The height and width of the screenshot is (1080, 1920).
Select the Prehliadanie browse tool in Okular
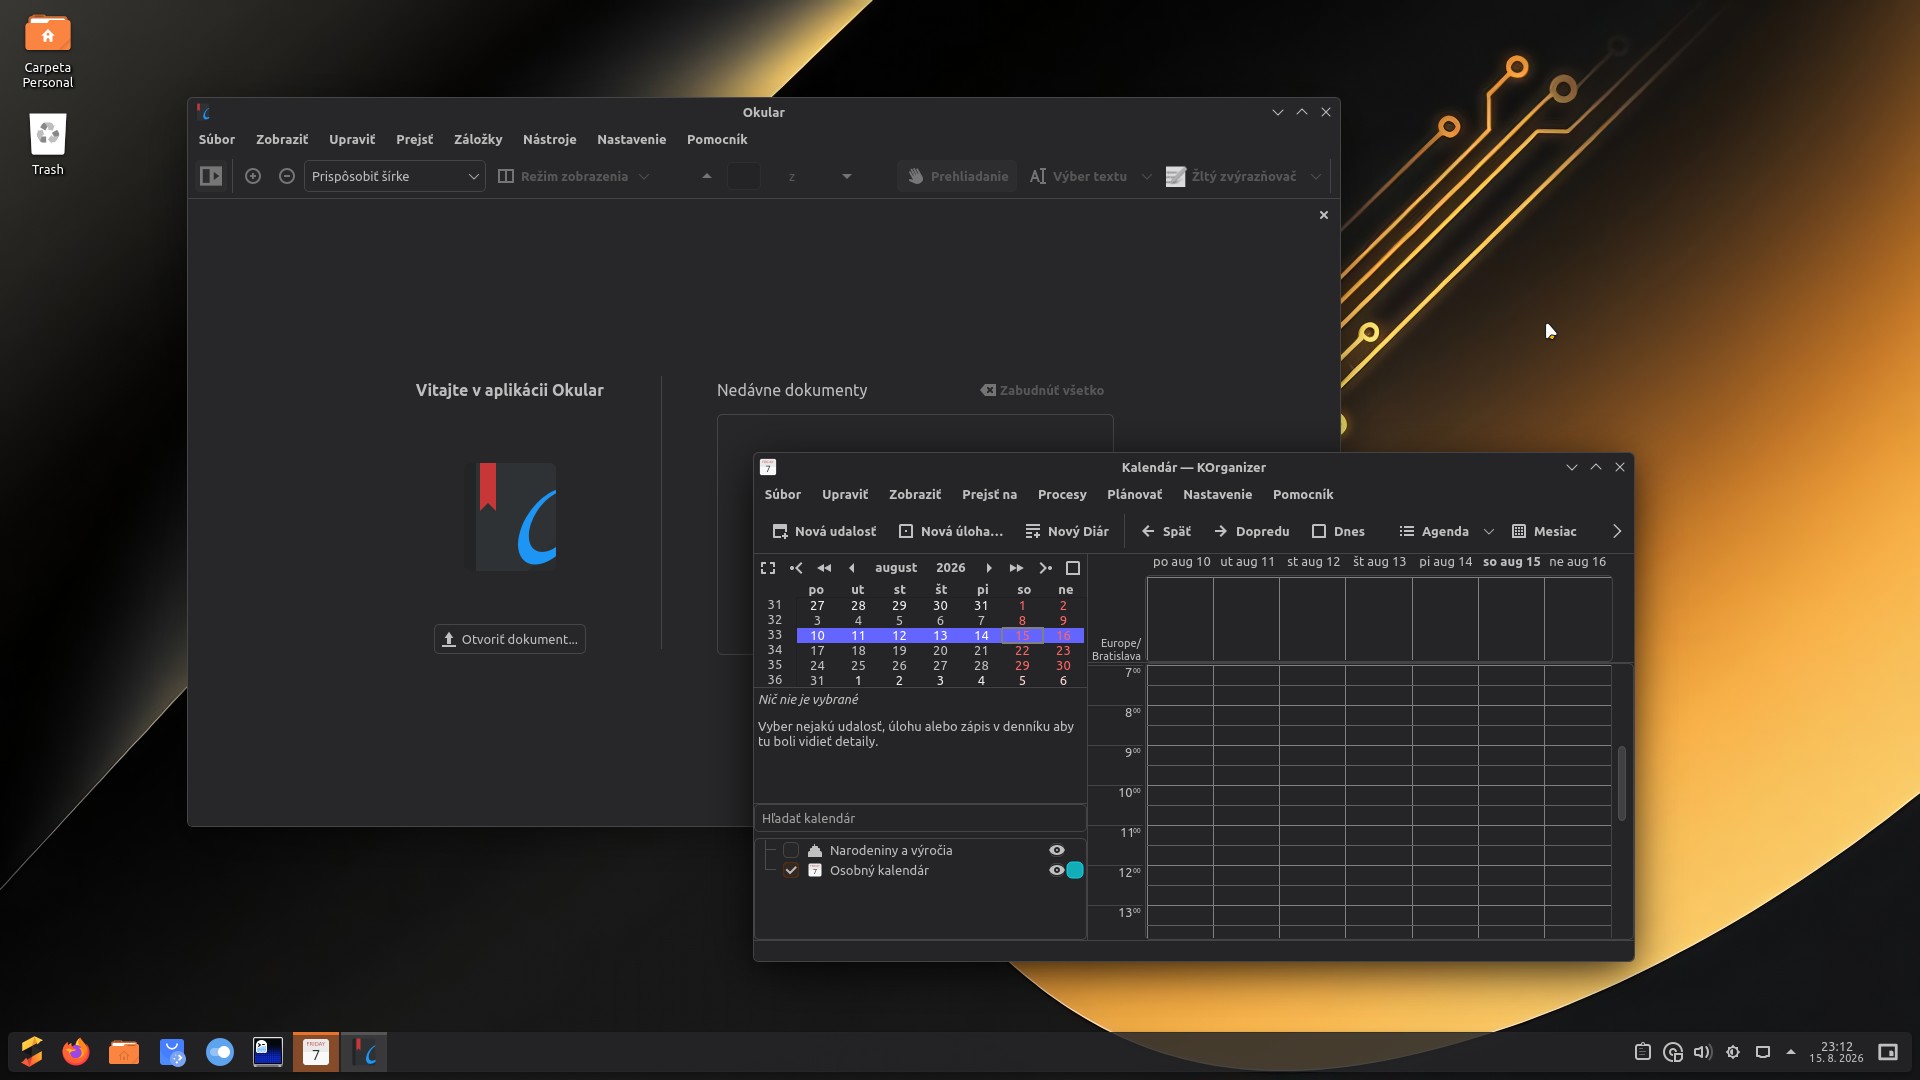958,177
